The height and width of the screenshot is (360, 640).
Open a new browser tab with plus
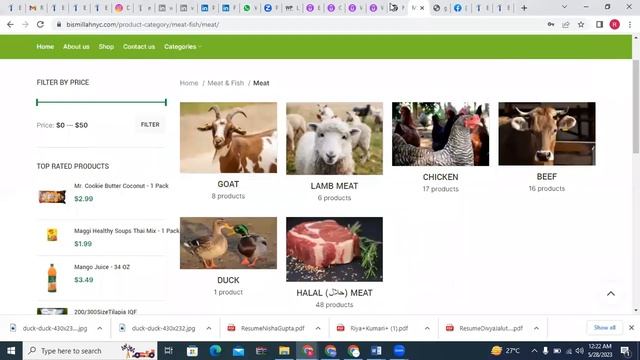click(524, 8)
